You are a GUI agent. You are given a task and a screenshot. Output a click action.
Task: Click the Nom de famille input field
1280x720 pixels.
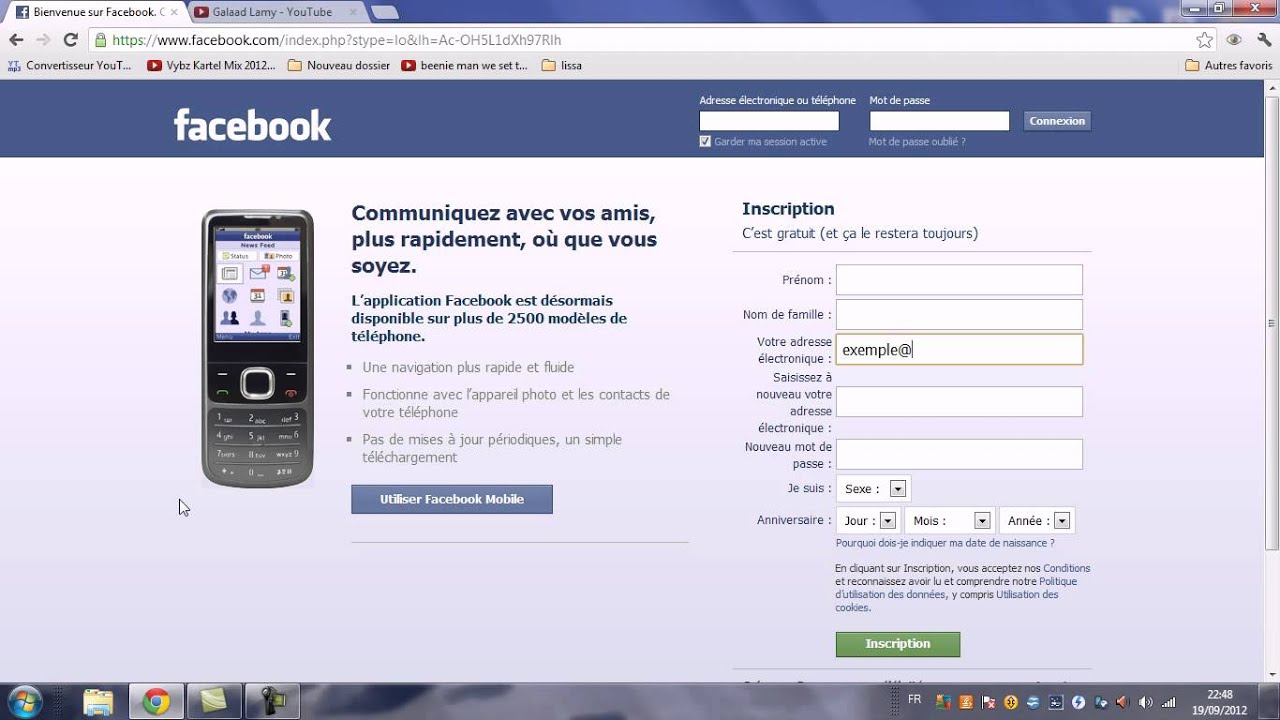pyautogui.click(x=959, y=314)
